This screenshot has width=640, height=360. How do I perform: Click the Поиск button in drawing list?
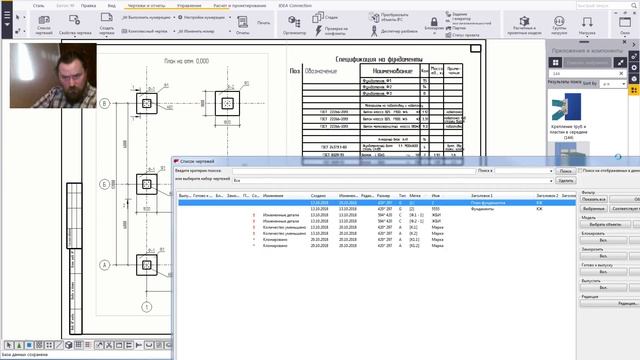tap(565, 171)
